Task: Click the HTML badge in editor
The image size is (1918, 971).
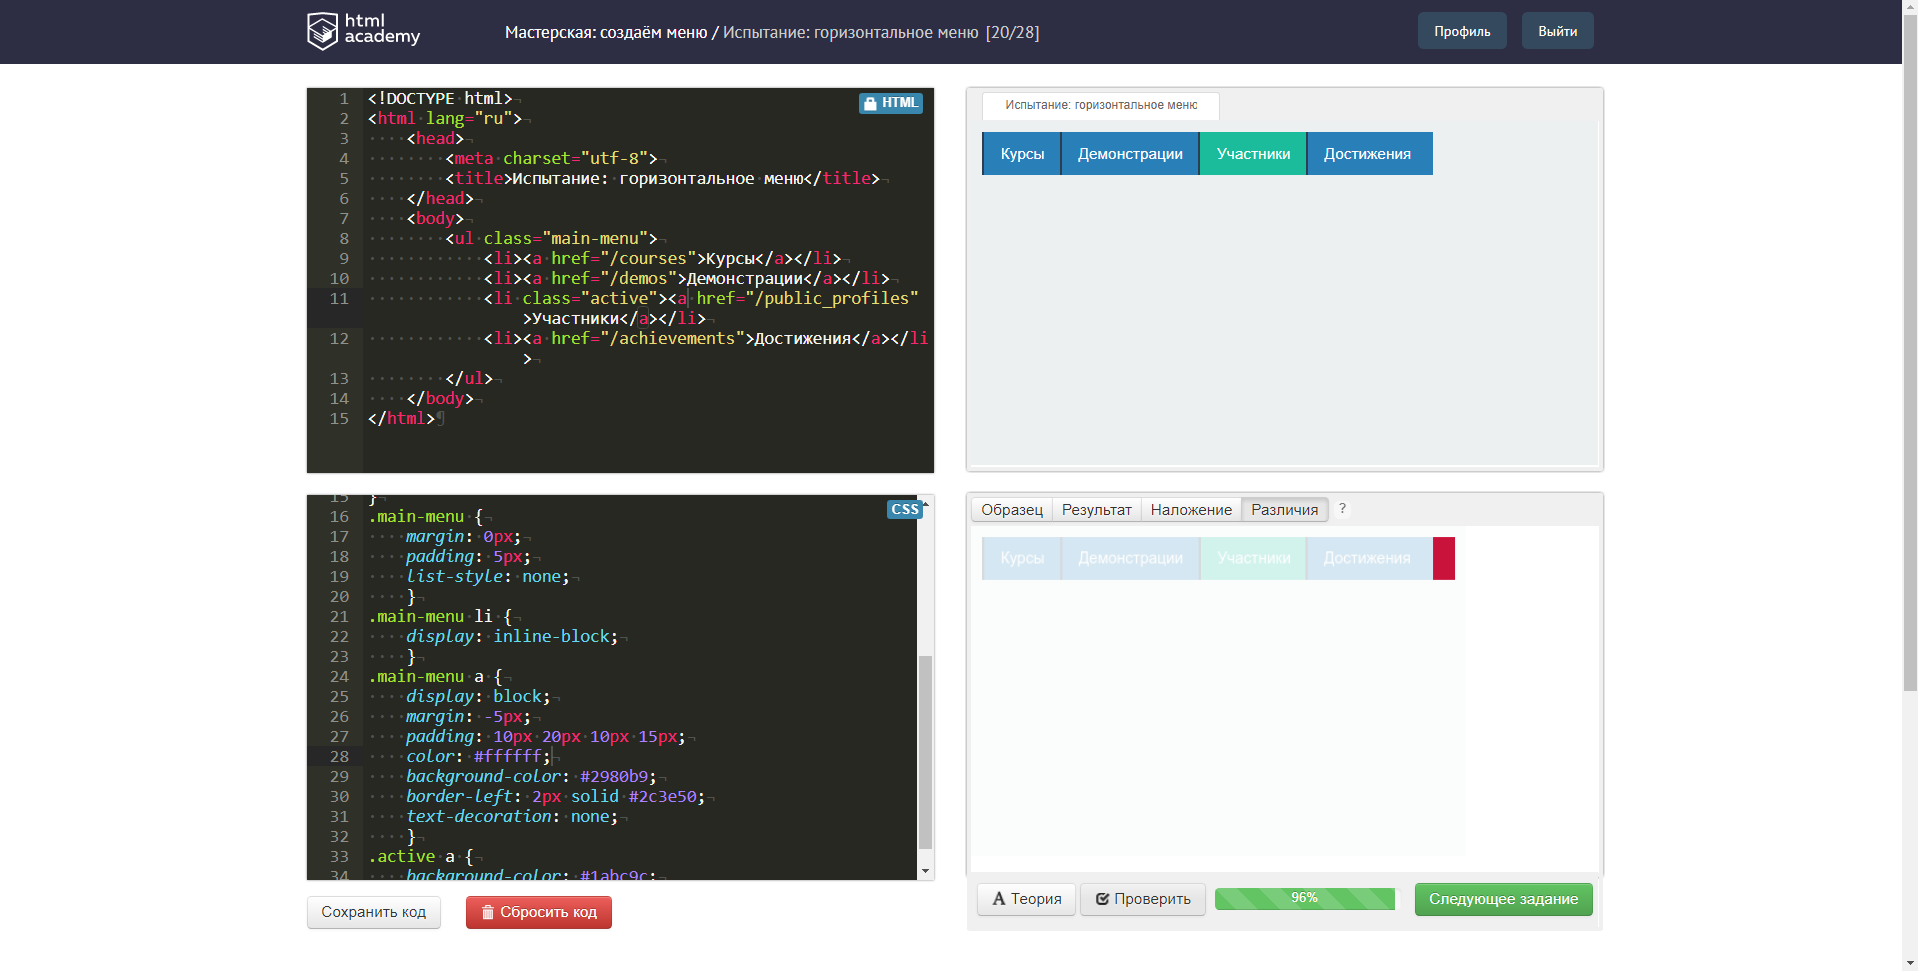Action: pyautogui.click(x=891, y=103)
